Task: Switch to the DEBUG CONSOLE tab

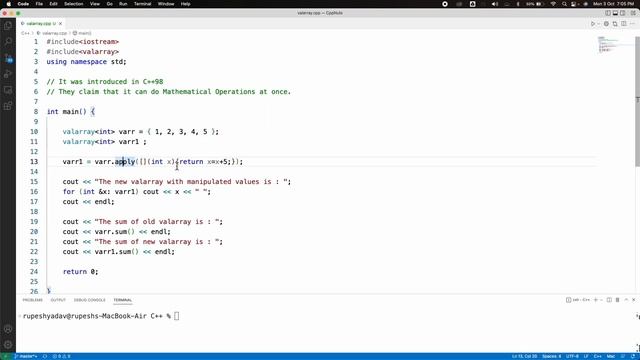Action: click(x=89, y=300)
